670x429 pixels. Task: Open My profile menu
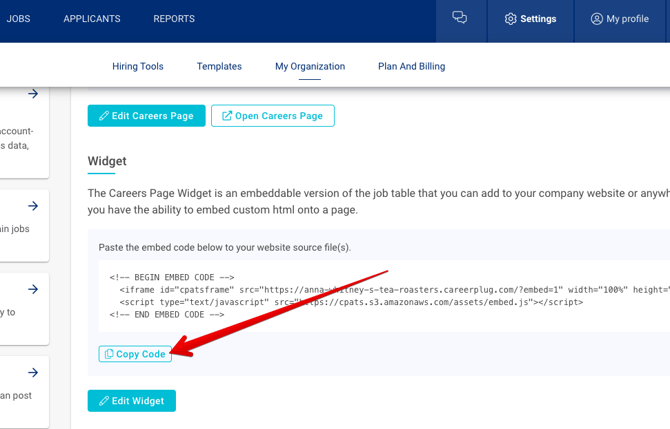pyautogui.click(x=620, y=19)
